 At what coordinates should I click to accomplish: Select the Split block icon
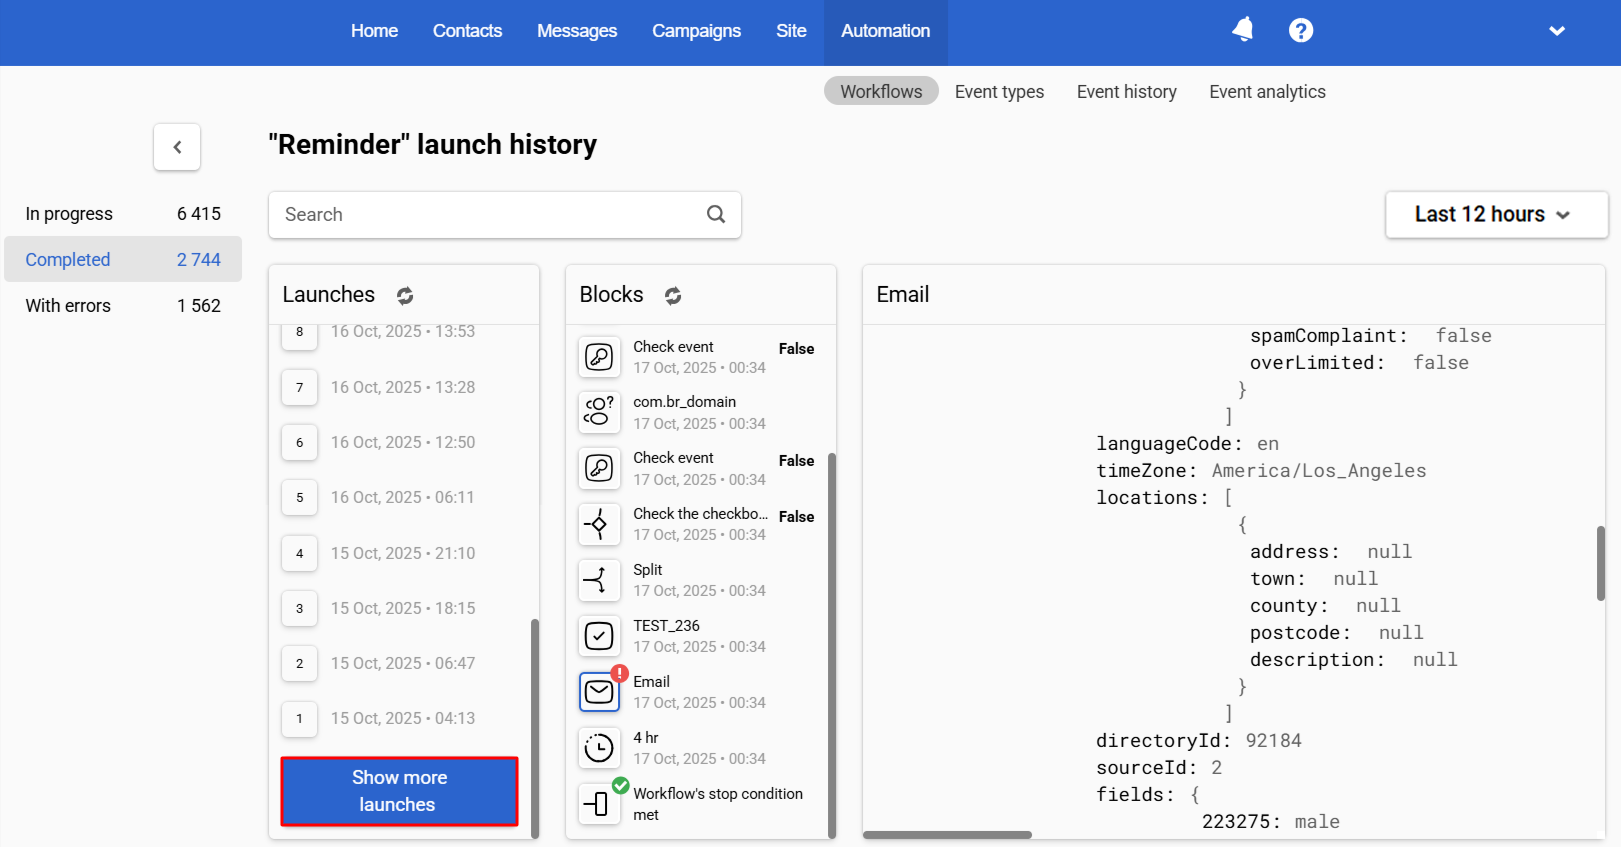pos(599,580)
